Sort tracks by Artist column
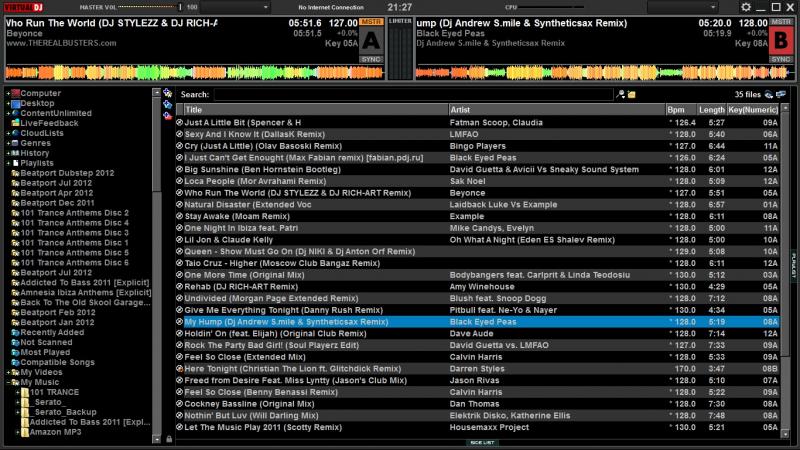The height and width of the screenshot is (450, 800). pyautogui.click(x=557, y=110)
